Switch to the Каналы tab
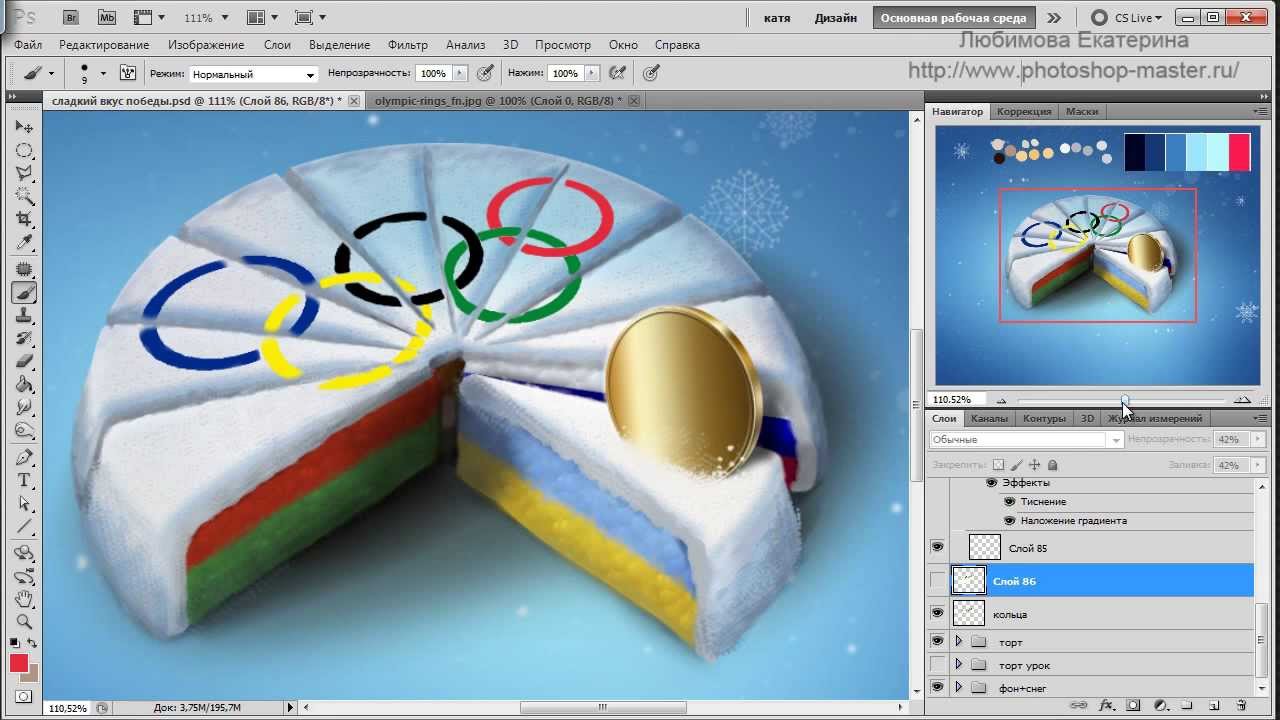Viewport: 1280px width, 720px height. (x=989, y=418)
